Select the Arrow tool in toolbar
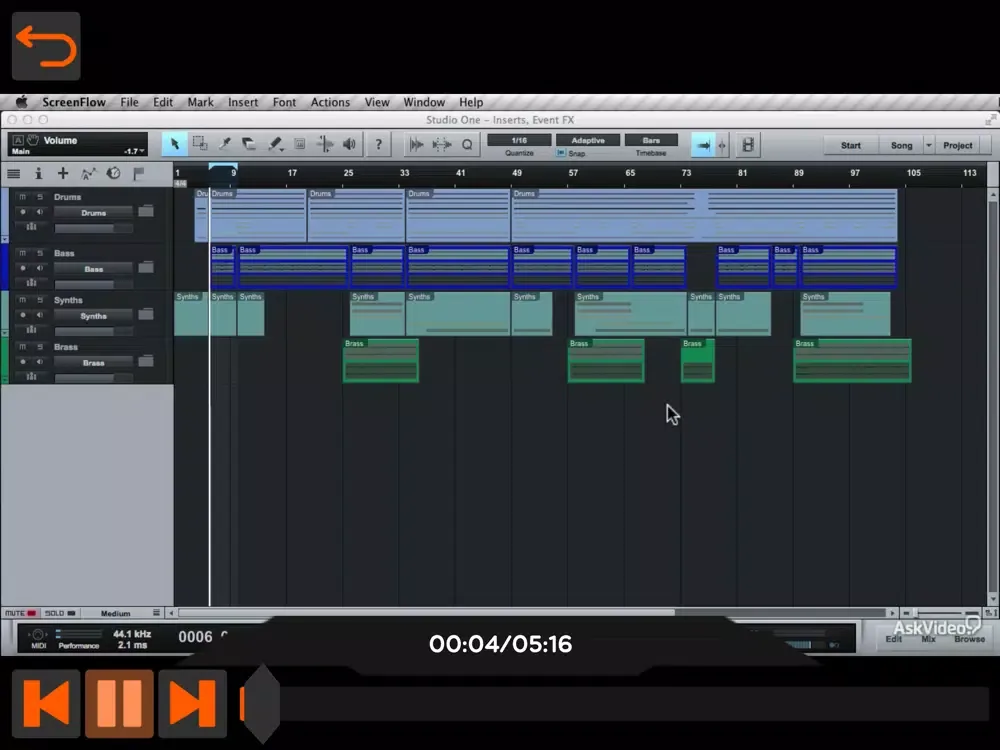Viewport: 1000px width, 750px height. coord(174,145)
